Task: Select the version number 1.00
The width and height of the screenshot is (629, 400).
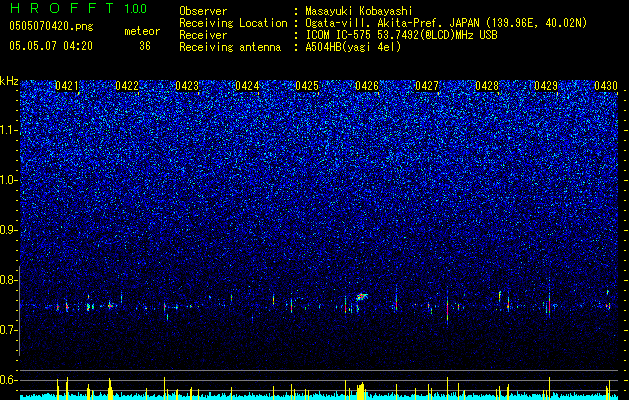Action: point(135,8)
